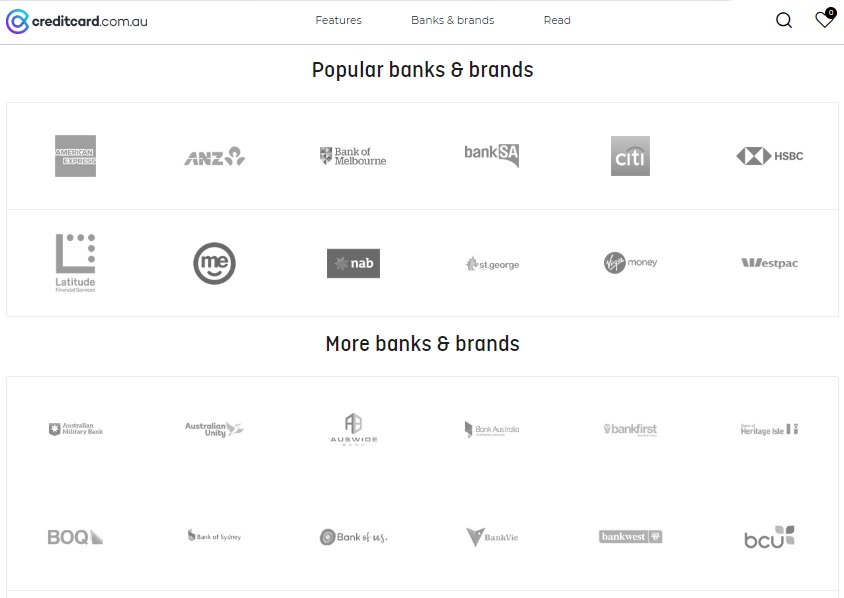Screen dimensions: 844x598
Task: Go to the creditcard.com.au home logo
Action: pos(76,22)
